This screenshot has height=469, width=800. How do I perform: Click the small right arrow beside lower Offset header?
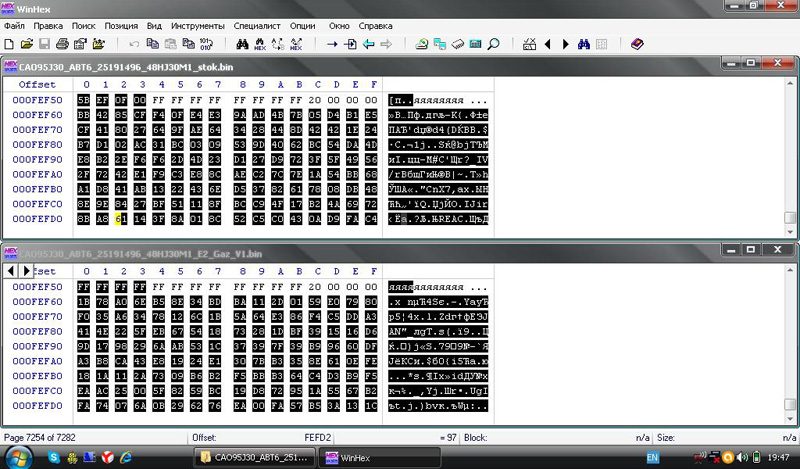coord(27,271)
